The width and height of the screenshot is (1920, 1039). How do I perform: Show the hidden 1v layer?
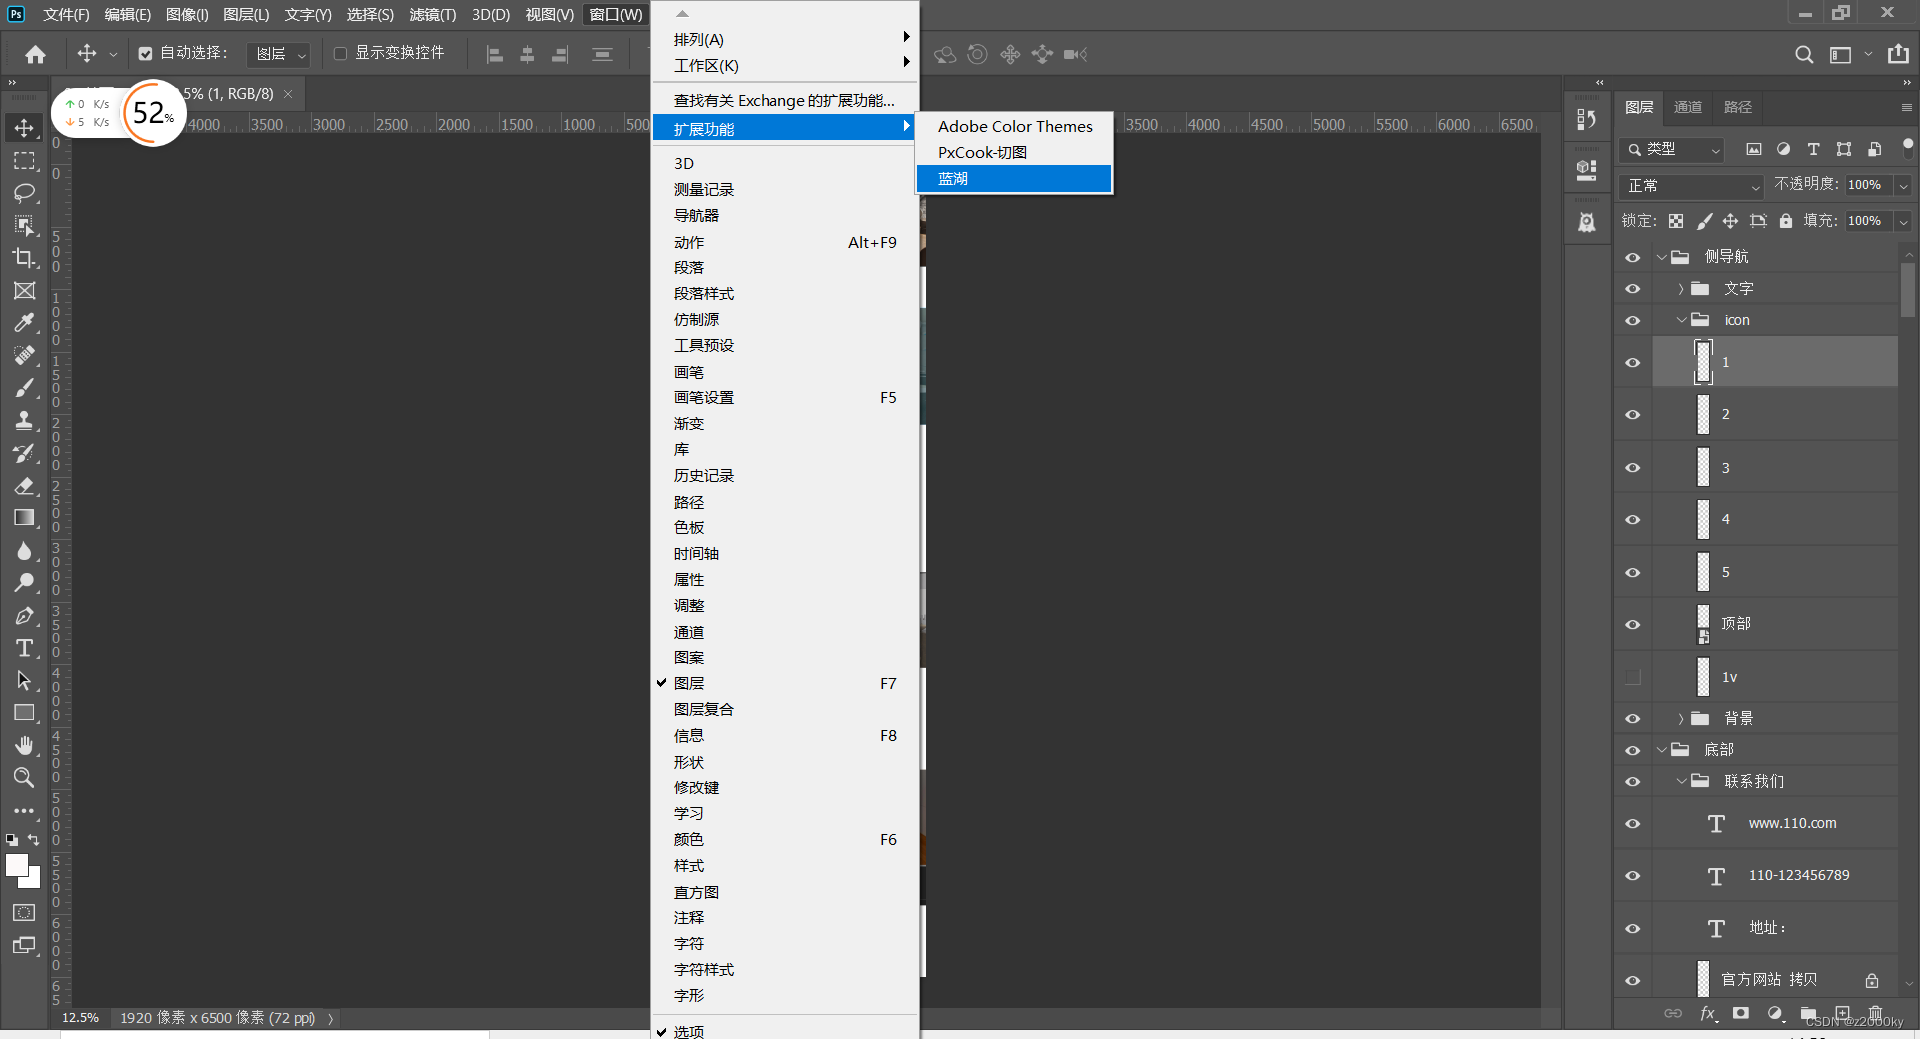tap(1633, 677)
